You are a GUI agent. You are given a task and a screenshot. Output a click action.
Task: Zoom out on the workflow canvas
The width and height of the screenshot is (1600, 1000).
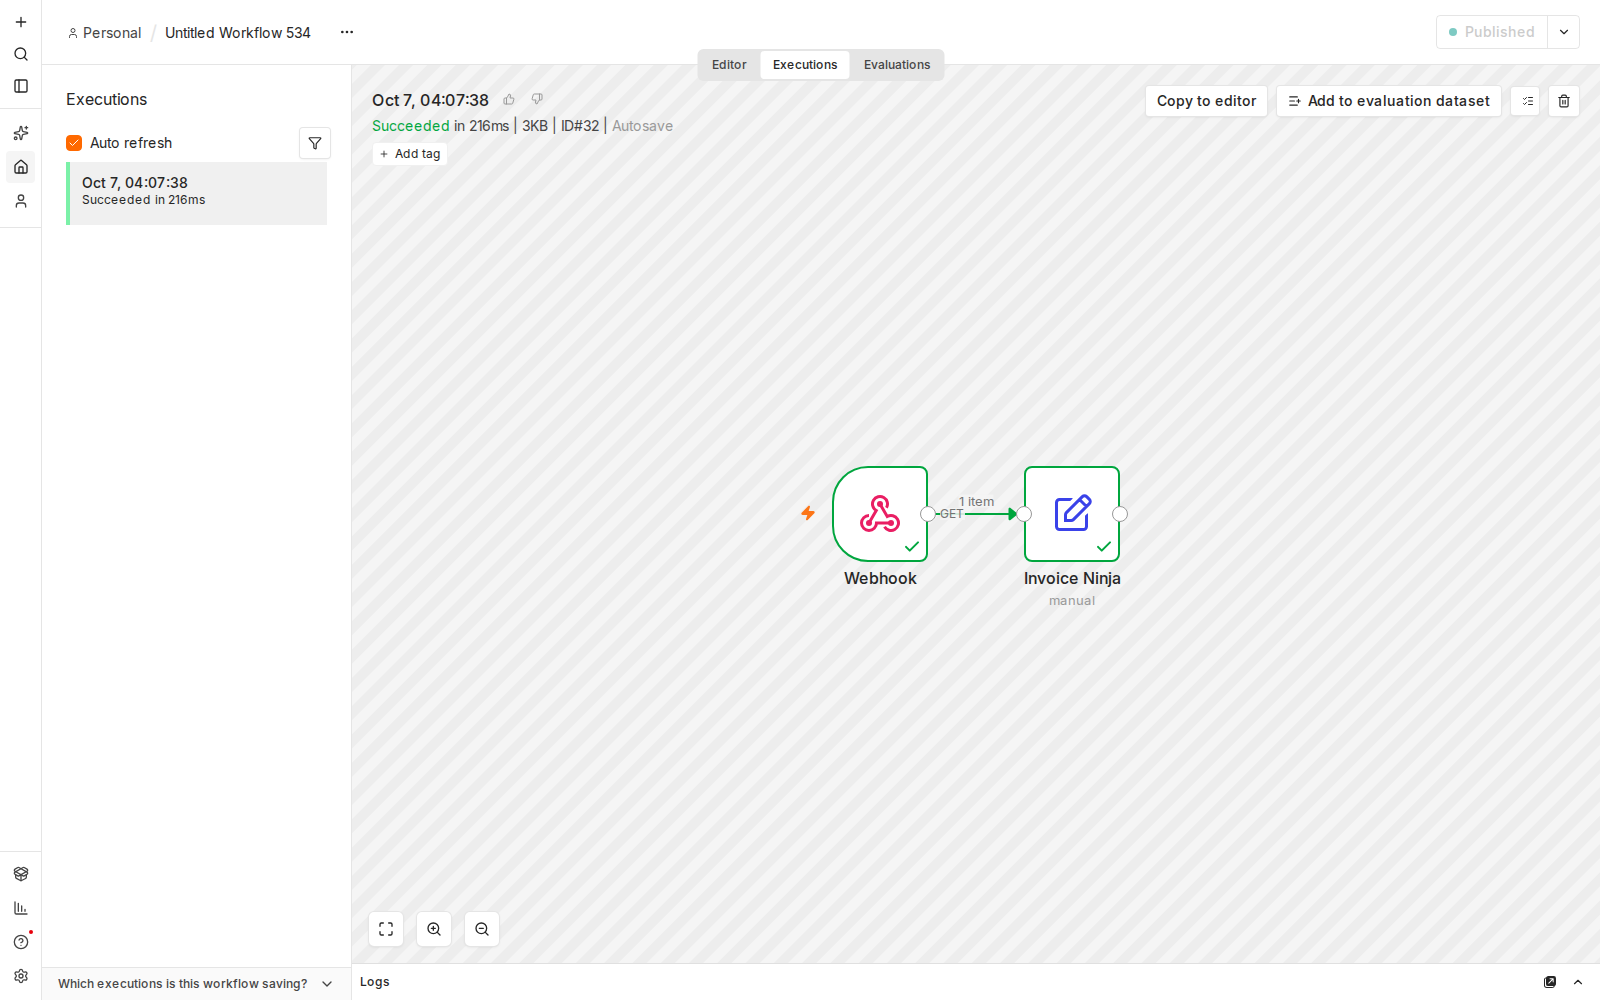482,929
